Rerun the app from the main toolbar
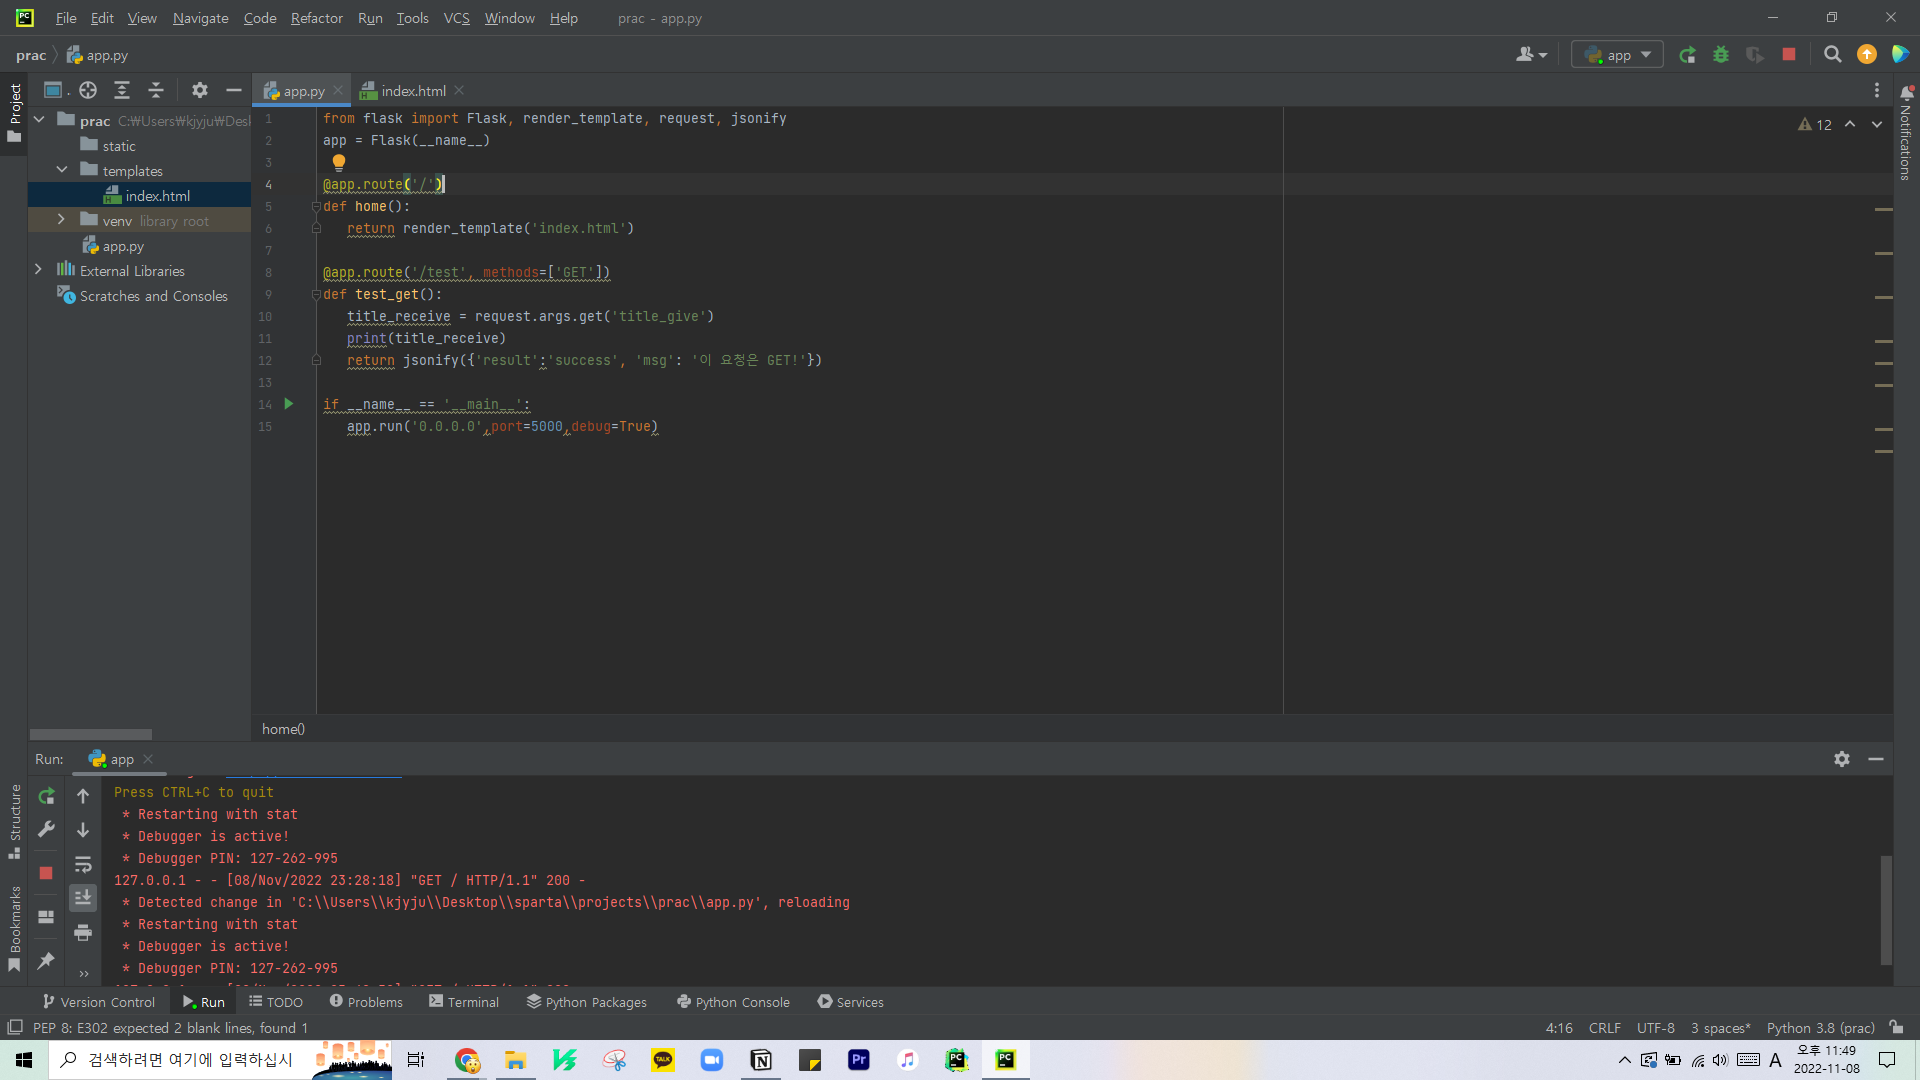The height and width of the screenshot is (1080, 1920). coord(1687,55)
